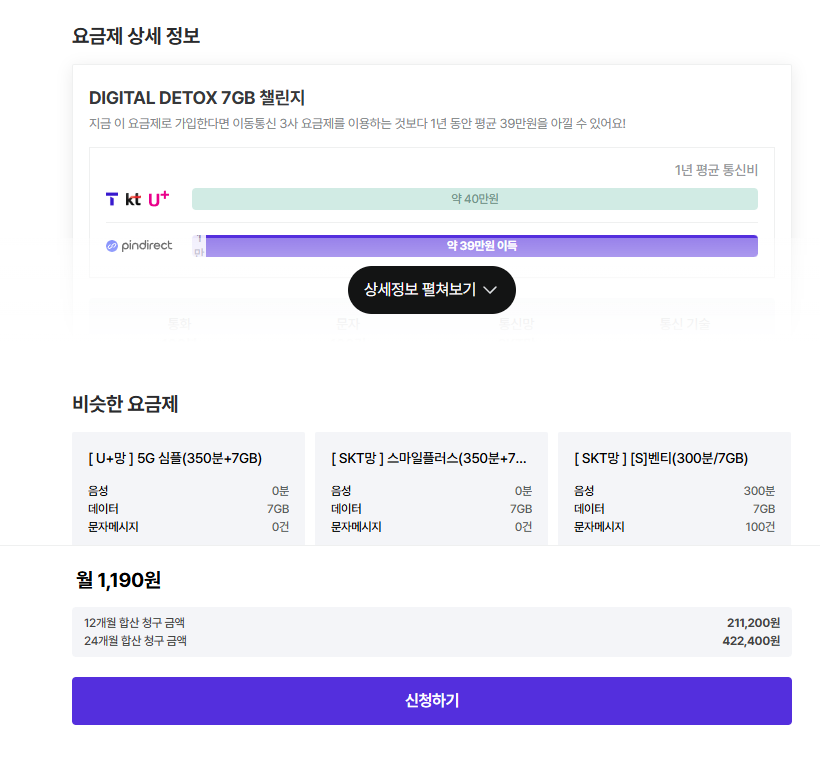Image resolution: width=820 pixels, height=757 pixels.
Task: Open the [SKT망] 스마일플러스 plan card
Action: coord(431,489)
